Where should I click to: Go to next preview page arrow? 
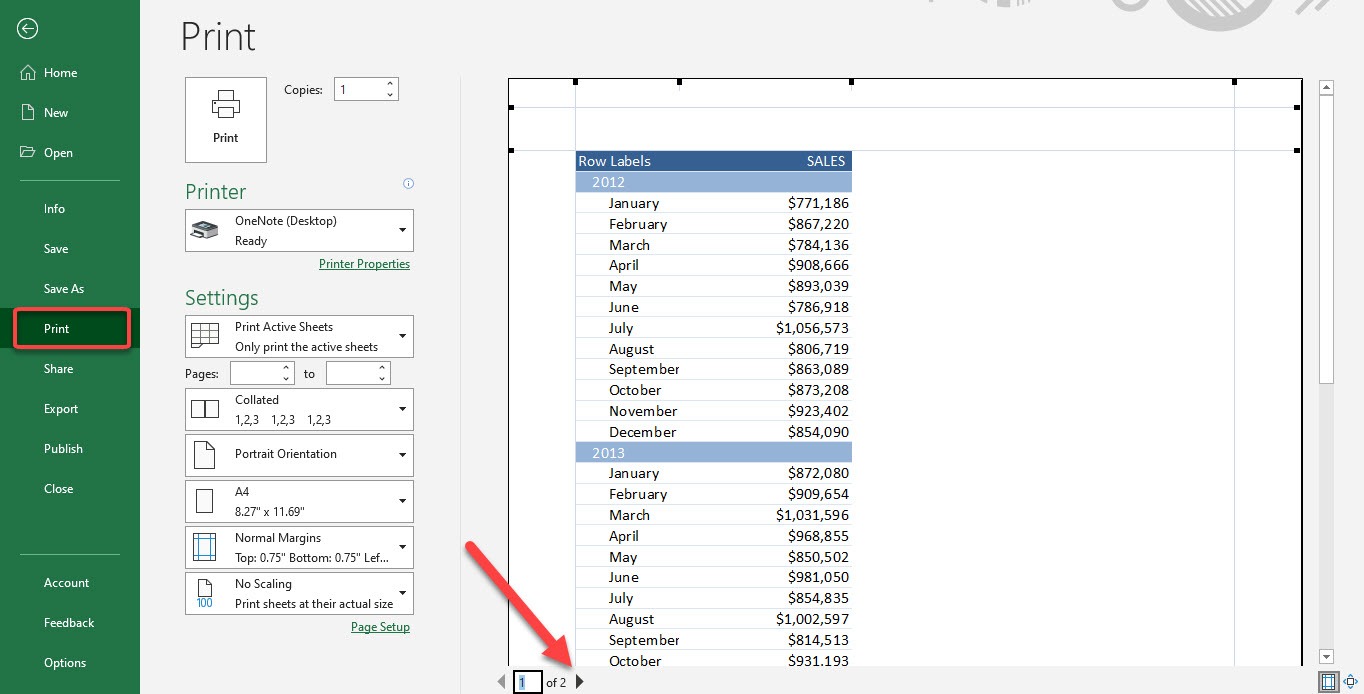point(580,682)
